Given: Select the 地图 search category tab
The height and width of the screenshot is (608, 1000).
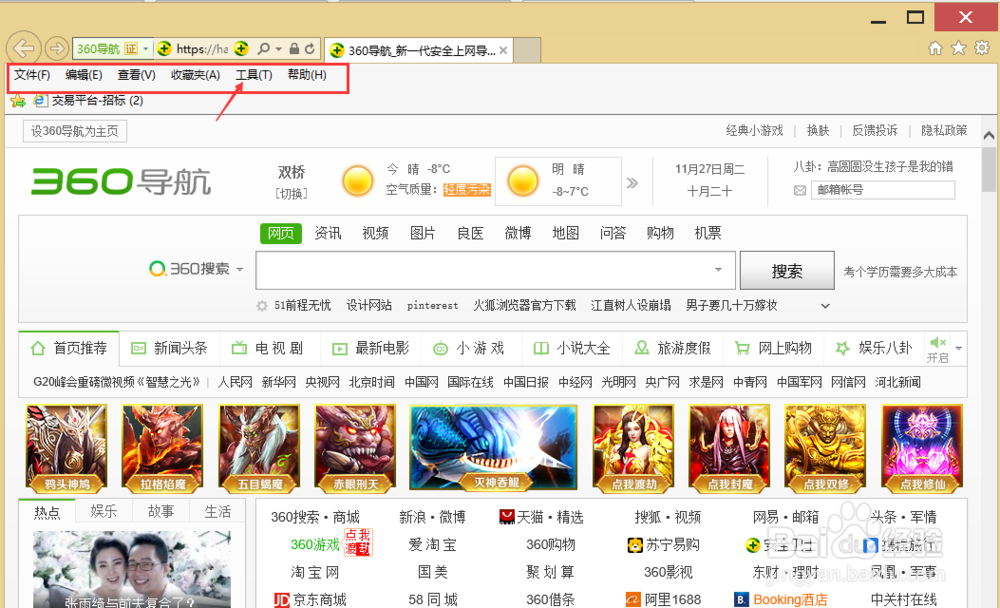Looking at the screenshot, I should [566, 234].
